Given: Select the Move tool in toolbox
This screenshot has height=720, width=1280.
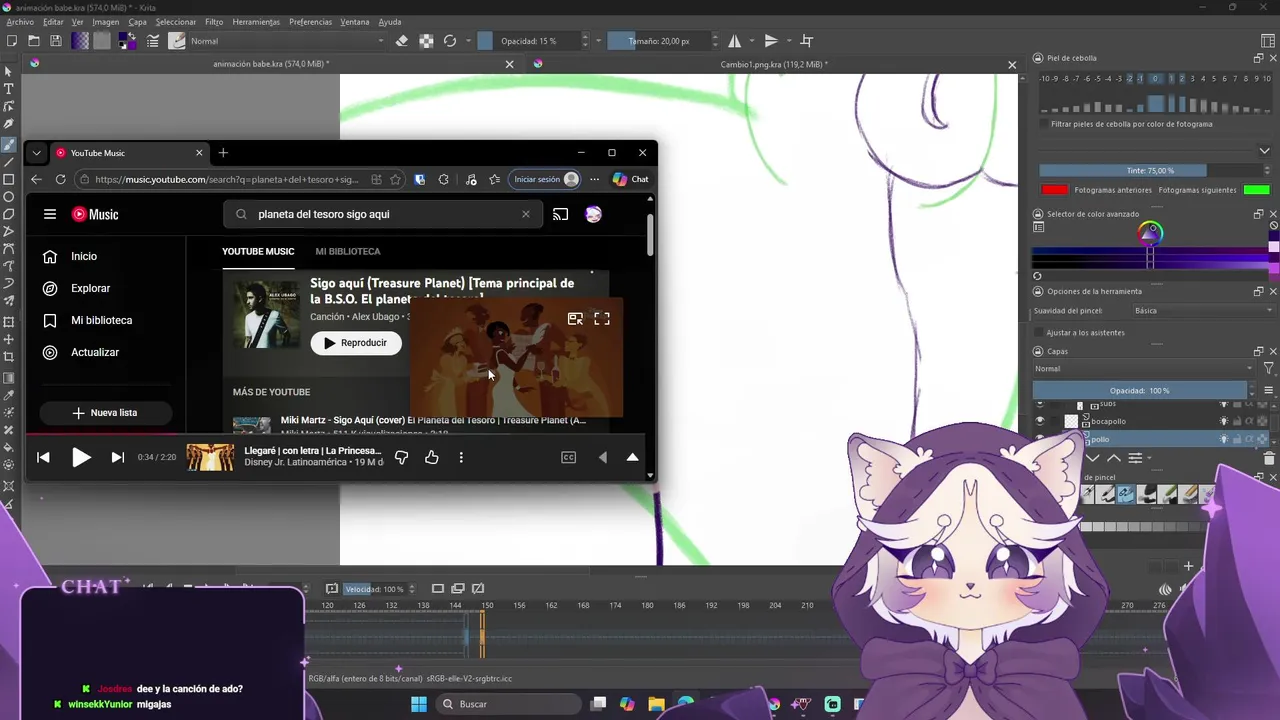Looking at the screenshot, I should click(9, 339).
